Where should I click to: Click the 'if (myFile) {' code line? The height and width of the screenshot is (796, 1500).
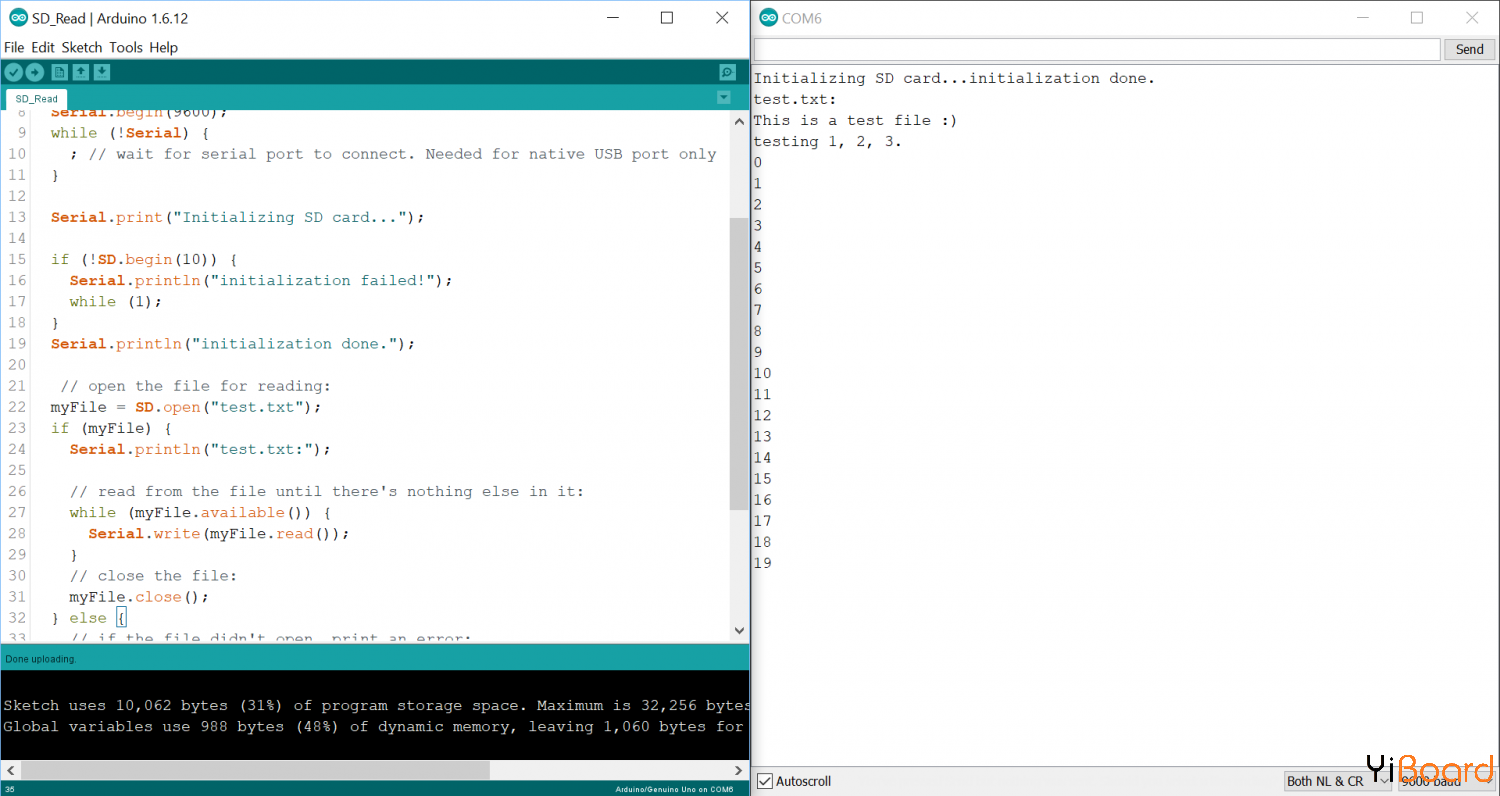[111, 428]
